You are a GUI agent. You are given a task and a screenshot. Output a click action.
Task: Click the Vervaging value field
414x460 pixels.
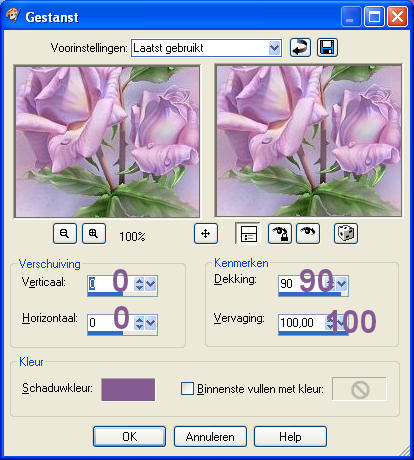click(x=302, y=322)
